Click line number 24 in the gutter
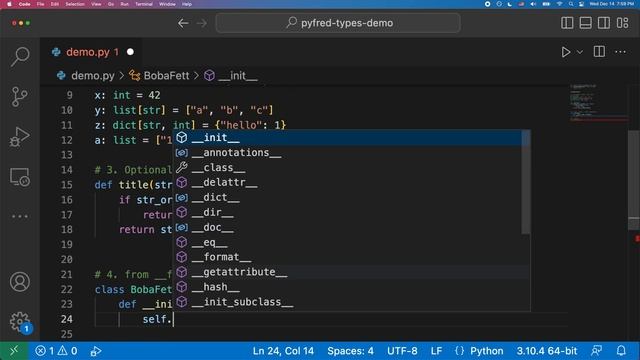Image resolution: width=640 pixels, height=360 pixels. 67,319
